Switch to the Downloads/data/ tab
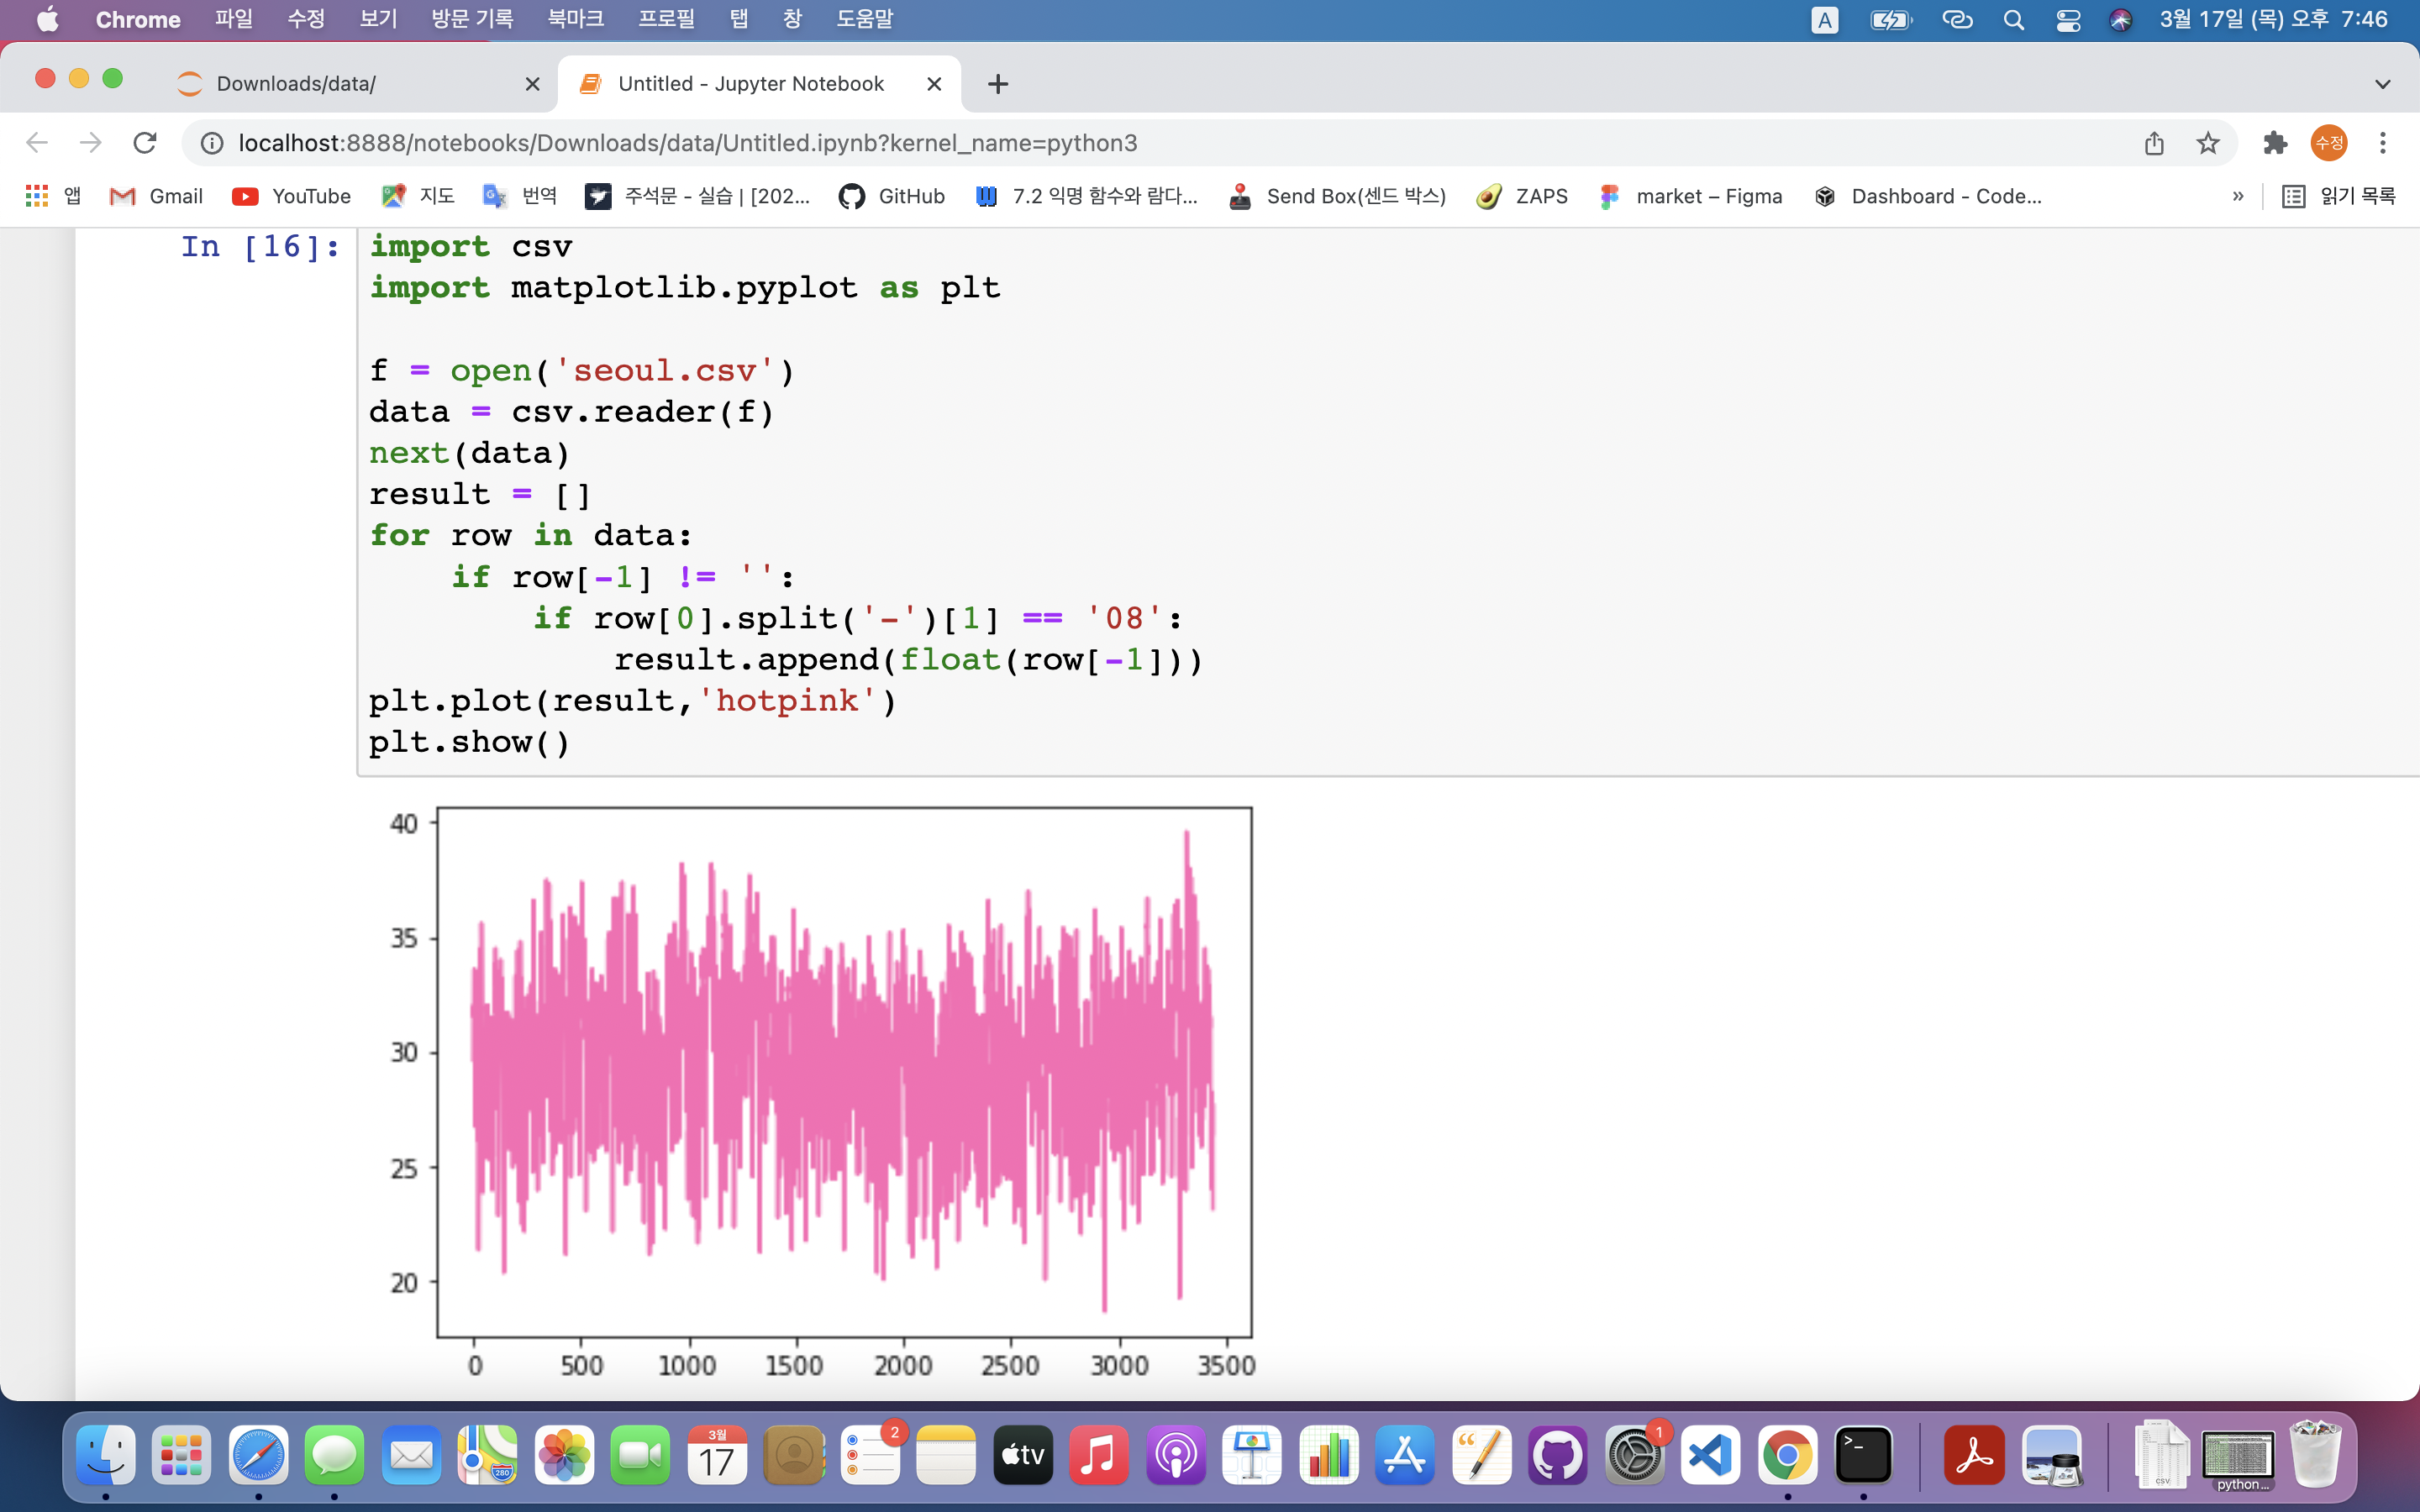 [x=296, y=84]
